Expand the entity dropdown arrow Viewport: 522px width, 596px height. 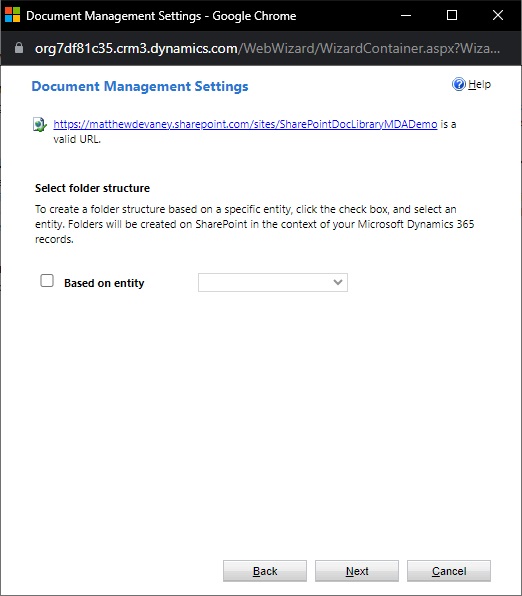[338, 282]
